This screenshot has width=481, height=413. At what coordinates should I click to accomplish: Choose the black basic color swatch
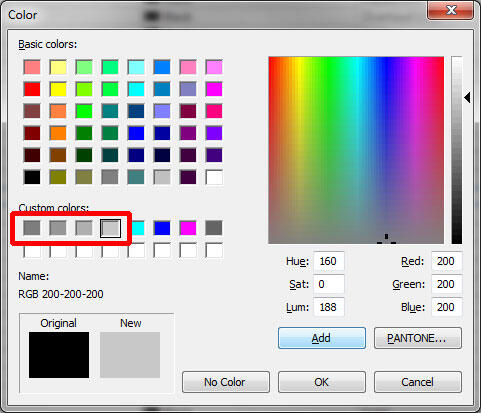[x=32, y=177]
